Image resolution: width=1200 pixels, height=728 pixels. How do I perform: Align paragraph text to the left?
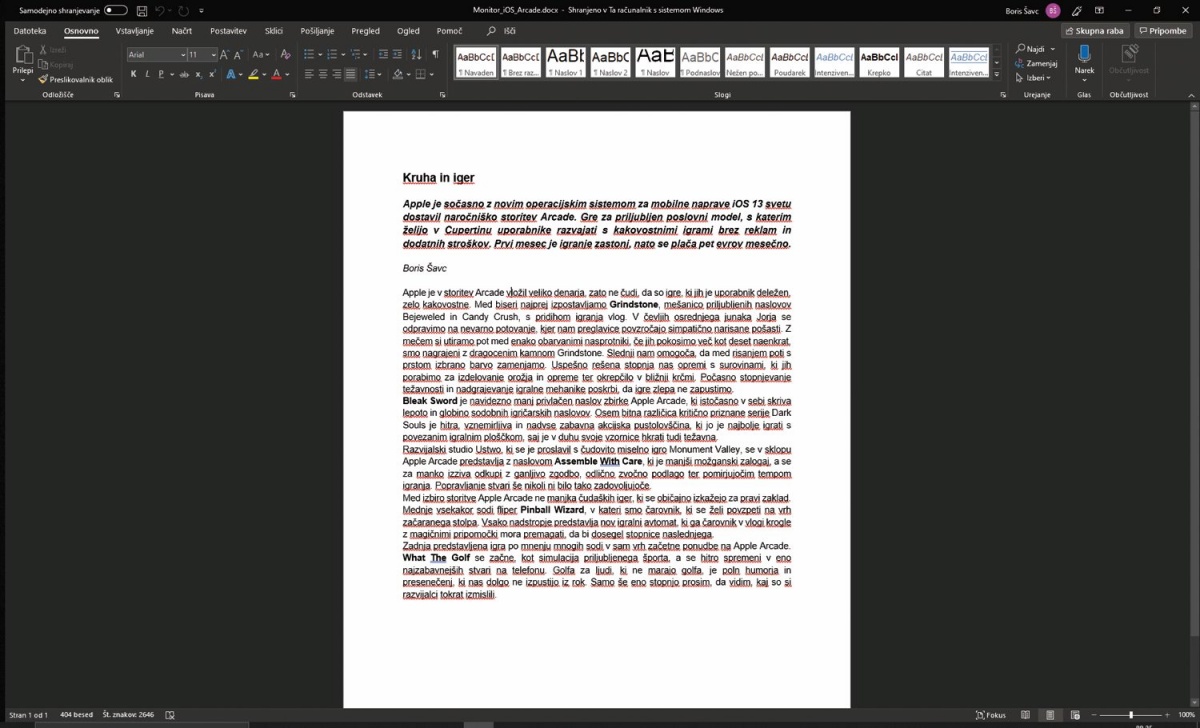pyautogui.click(x=309, y=74)
